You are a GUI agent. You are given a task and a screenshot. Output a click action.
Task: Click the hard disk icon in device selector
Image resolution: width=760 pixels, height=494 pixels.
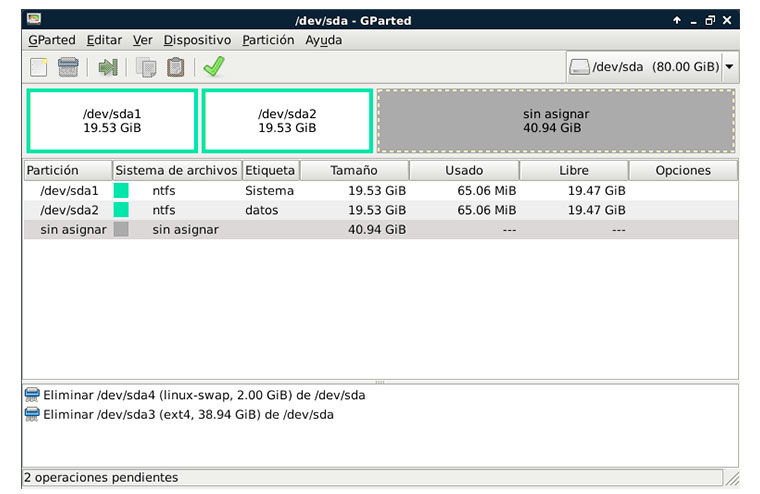pos(579,67)
